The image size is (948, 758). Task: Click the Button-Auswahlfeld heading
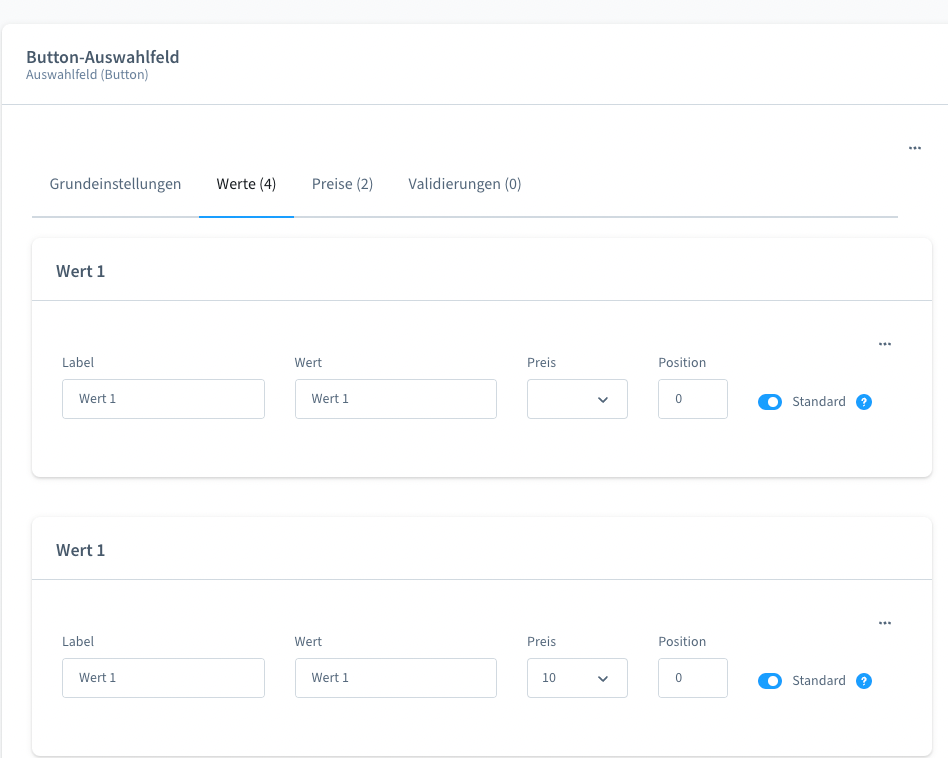(103, 57)
